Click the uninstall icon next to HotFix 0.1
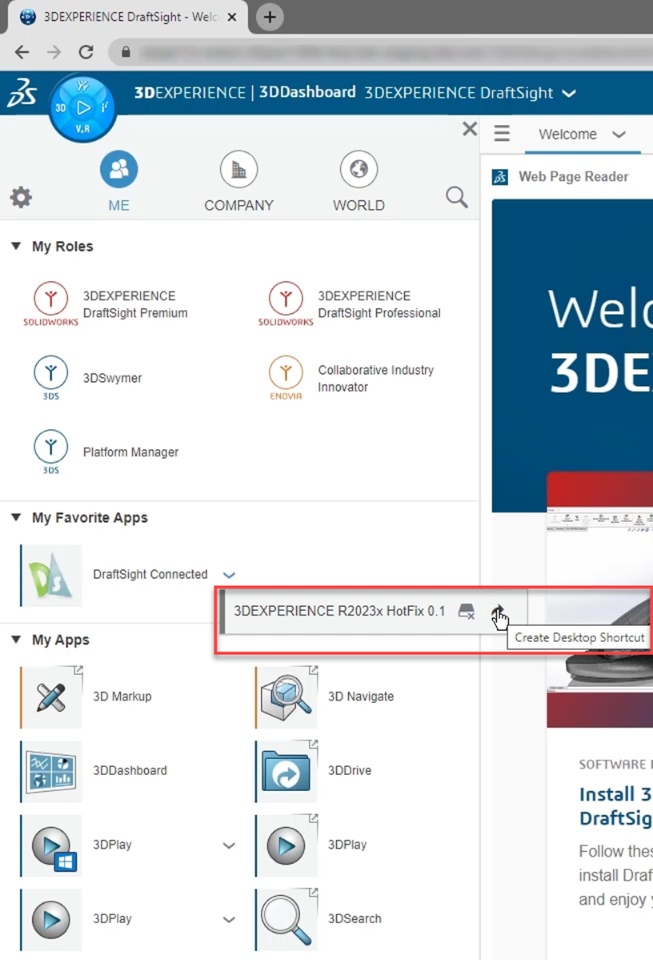653x960 pixels. tap(466, 611)
